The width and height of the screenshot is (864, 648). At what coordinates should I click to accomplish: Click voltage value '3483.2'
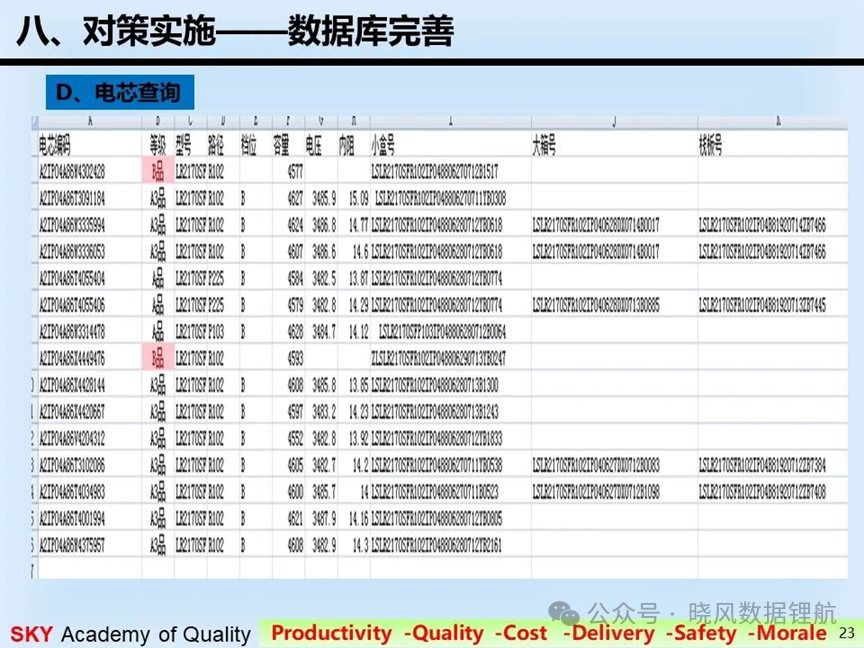pyautogui.click(x=324, y=412)
